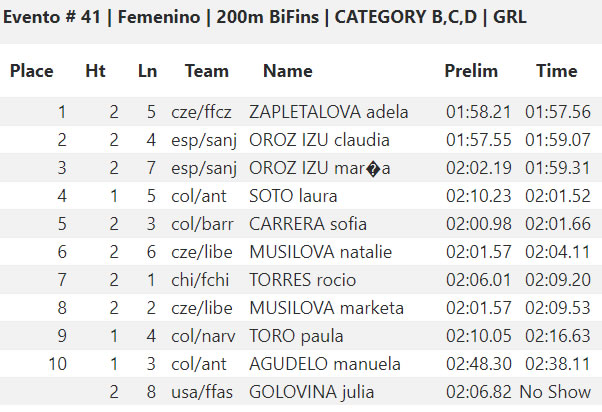This screenshot has height=412, width=602.
Task: Click SOTO laura's final time 02:01.52
Action: click(x=558, y=196)
